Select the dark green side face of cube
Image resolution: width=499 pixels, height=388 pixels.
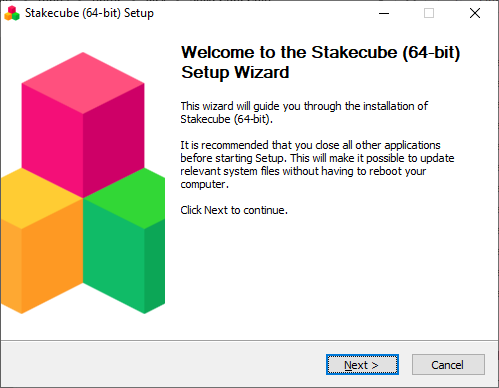pos(155,267)
